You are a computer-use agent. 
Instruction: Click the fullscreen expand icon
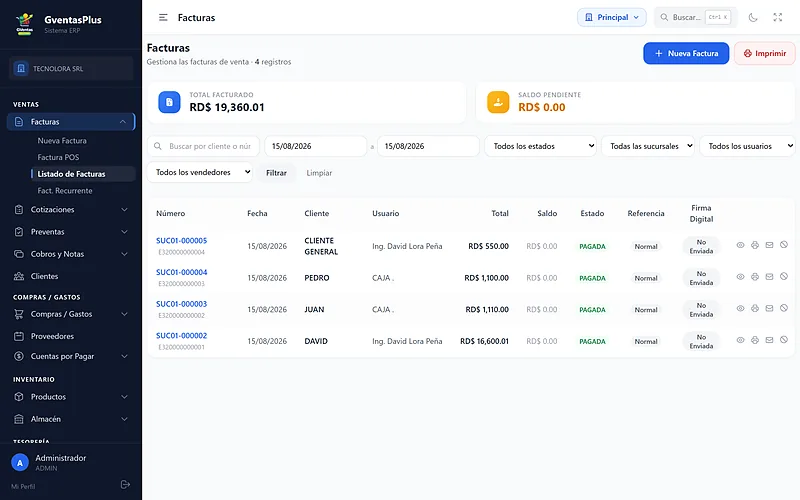pyautogui.click(x=778, y=17)
